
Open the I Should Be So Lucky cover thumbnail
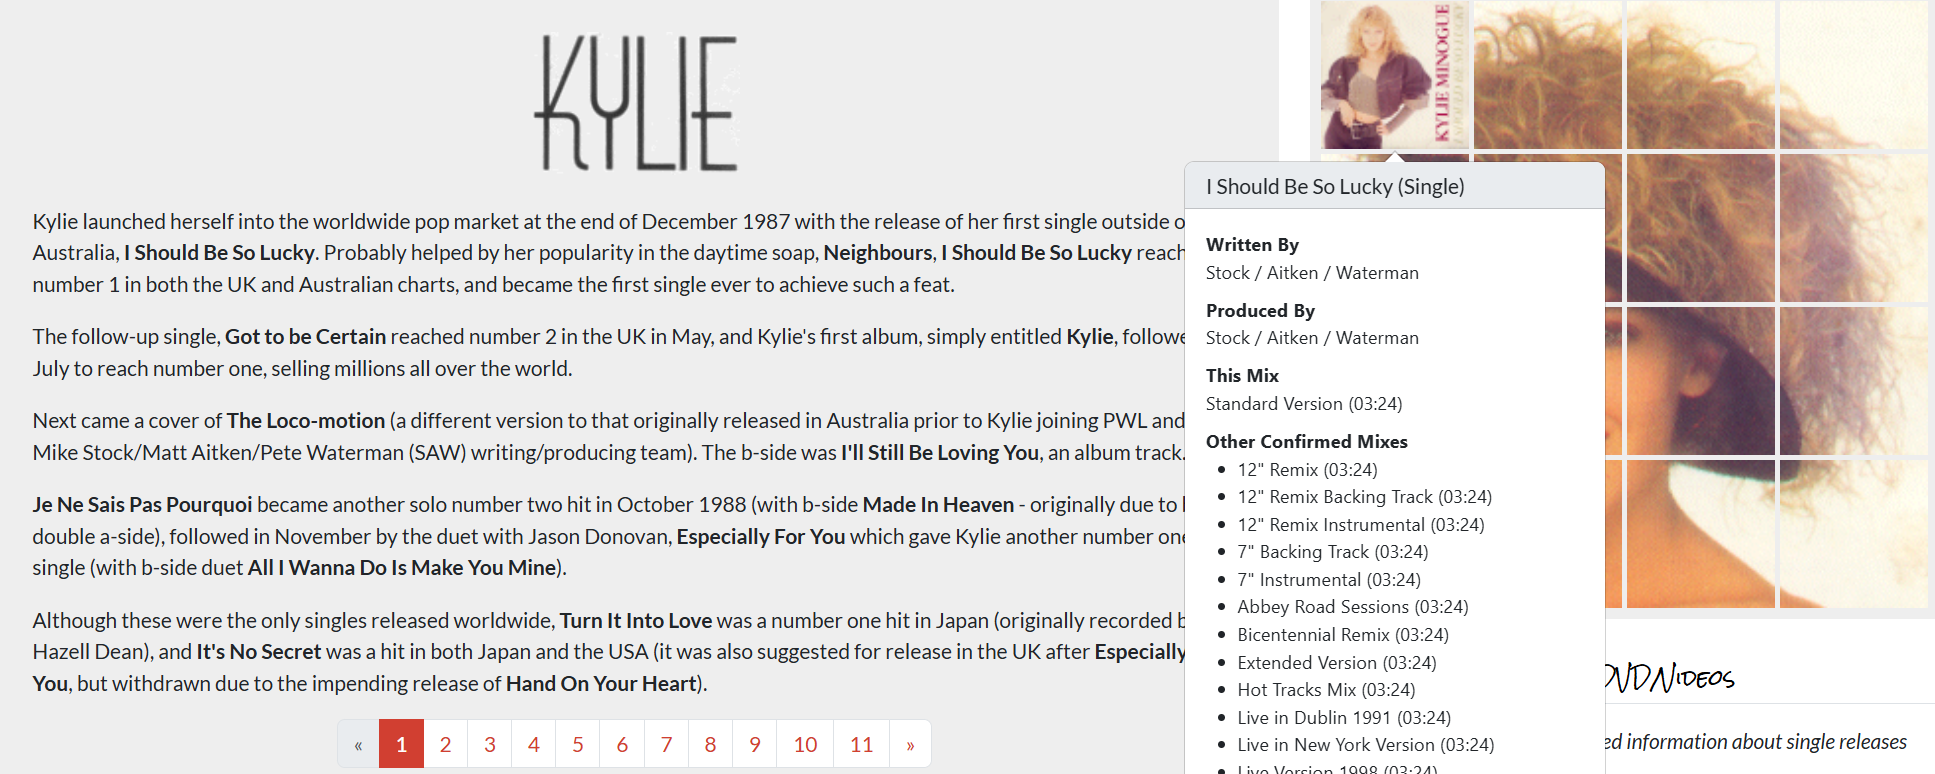[1395, 75]
